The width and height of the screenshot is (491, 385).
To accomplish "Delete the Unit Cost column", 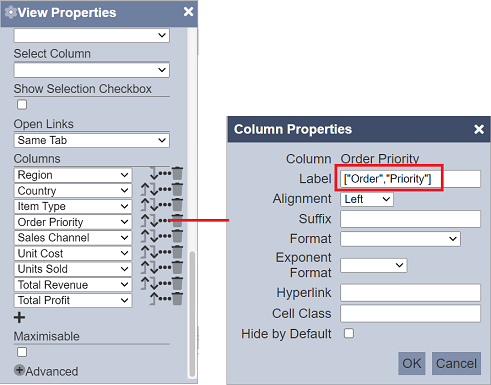I will [177, 252].
